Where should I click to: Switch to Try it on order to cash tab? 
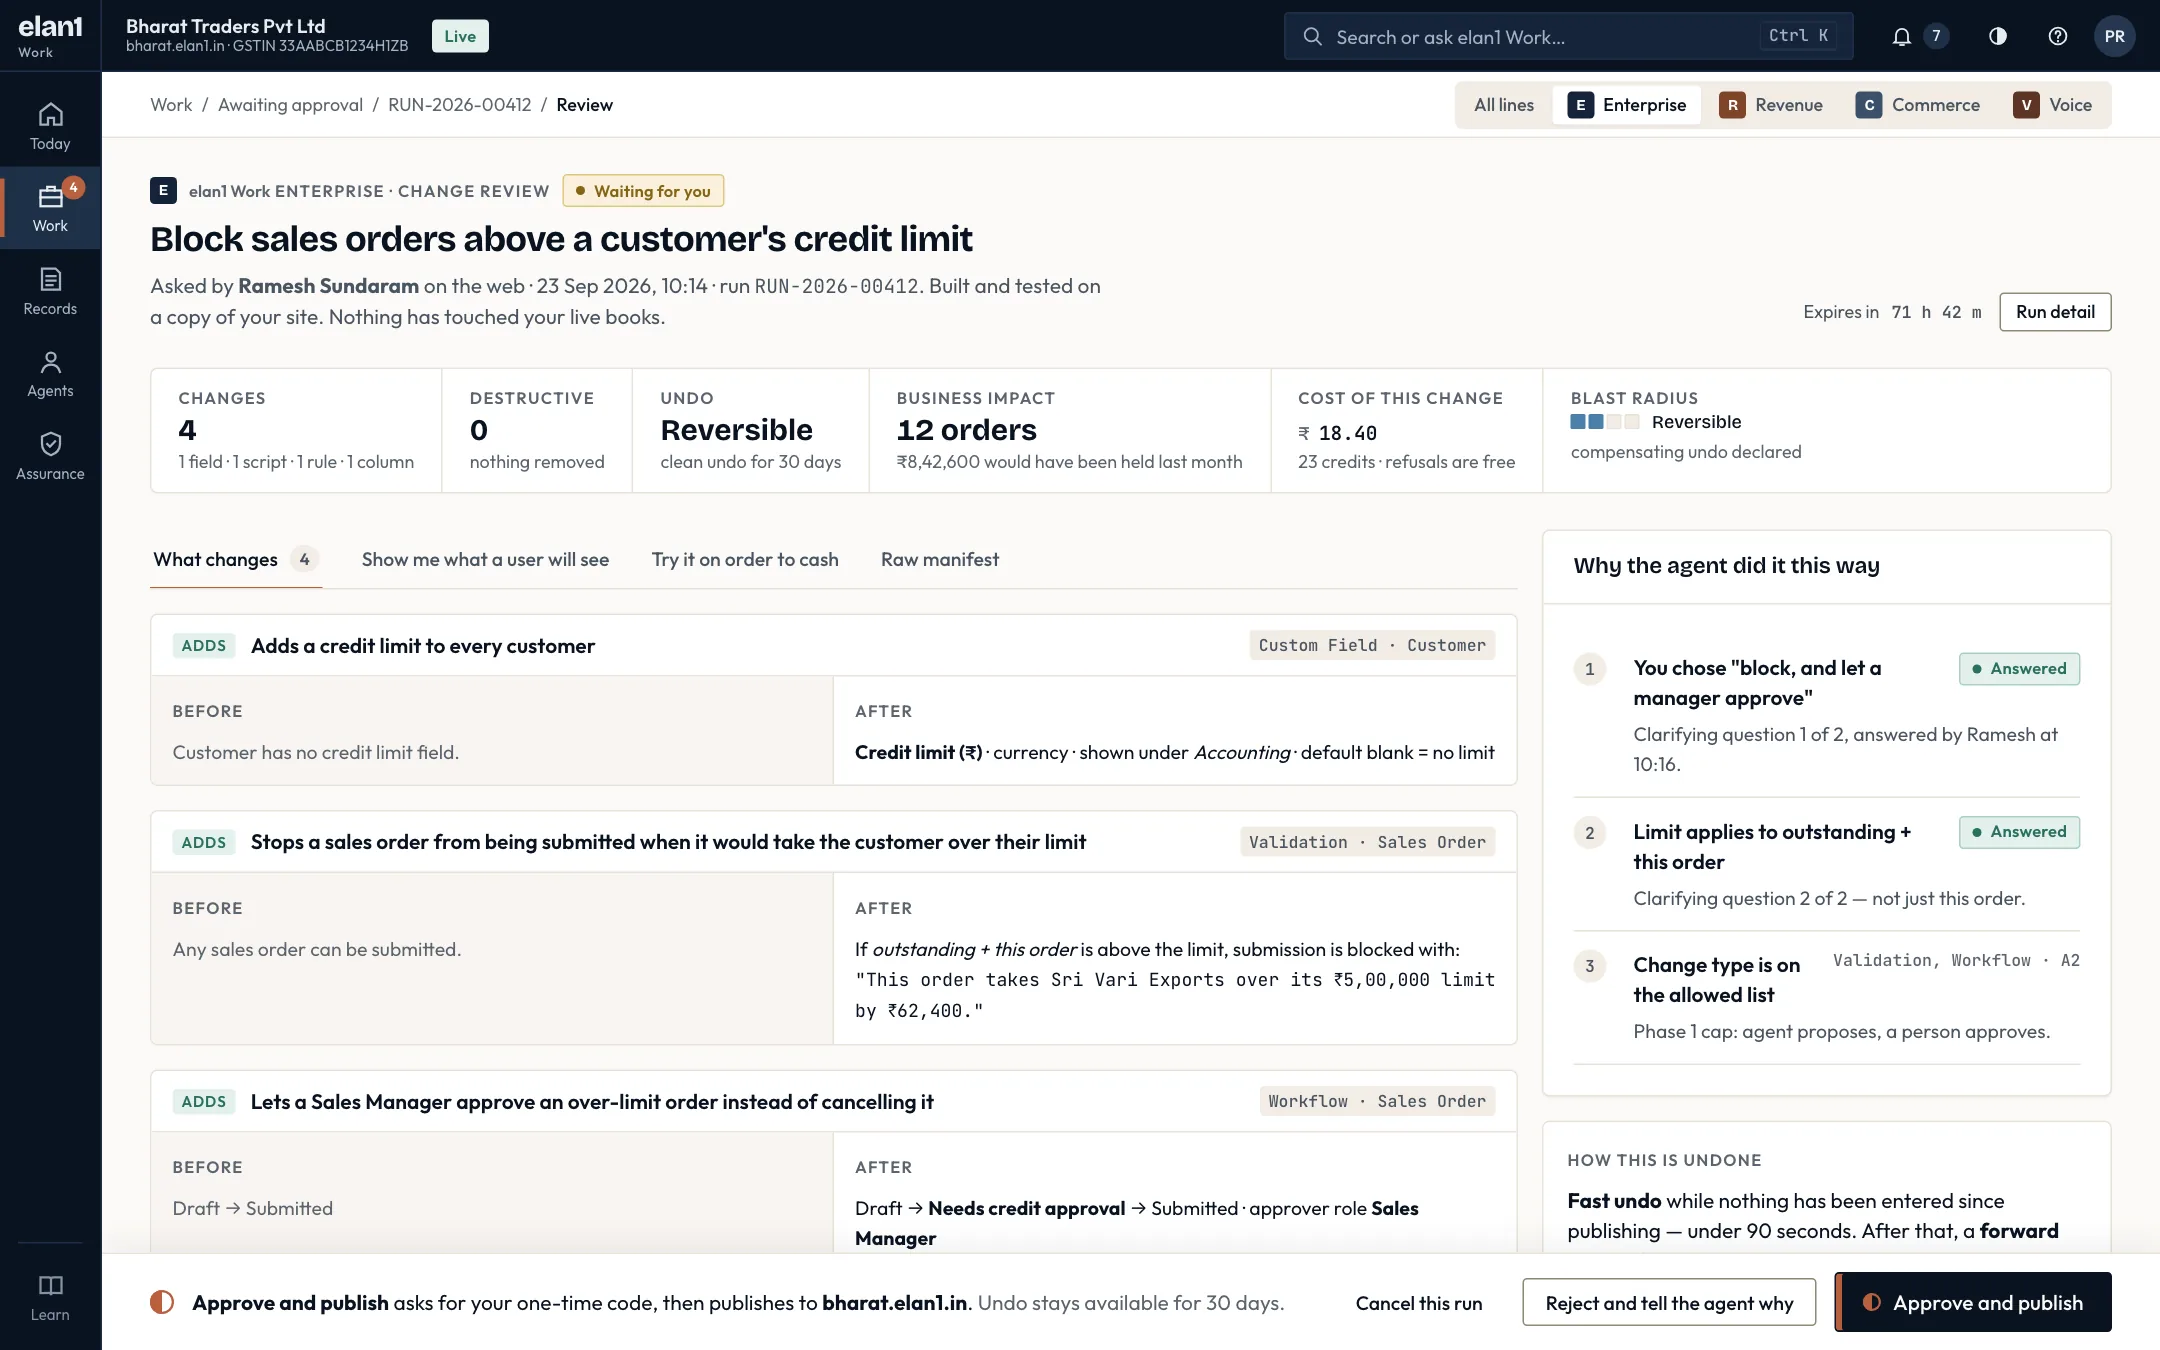pos(745,560)
